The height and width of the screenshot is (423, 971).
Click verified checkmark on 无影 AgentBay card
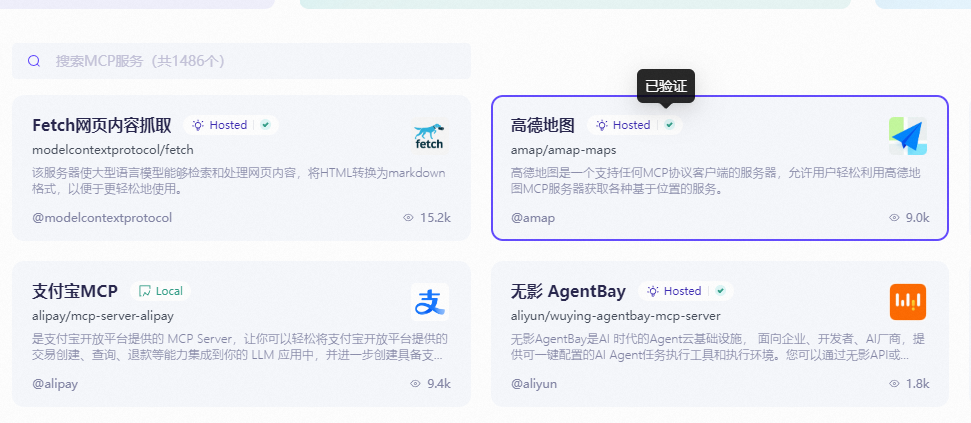[x=720, y=291]
